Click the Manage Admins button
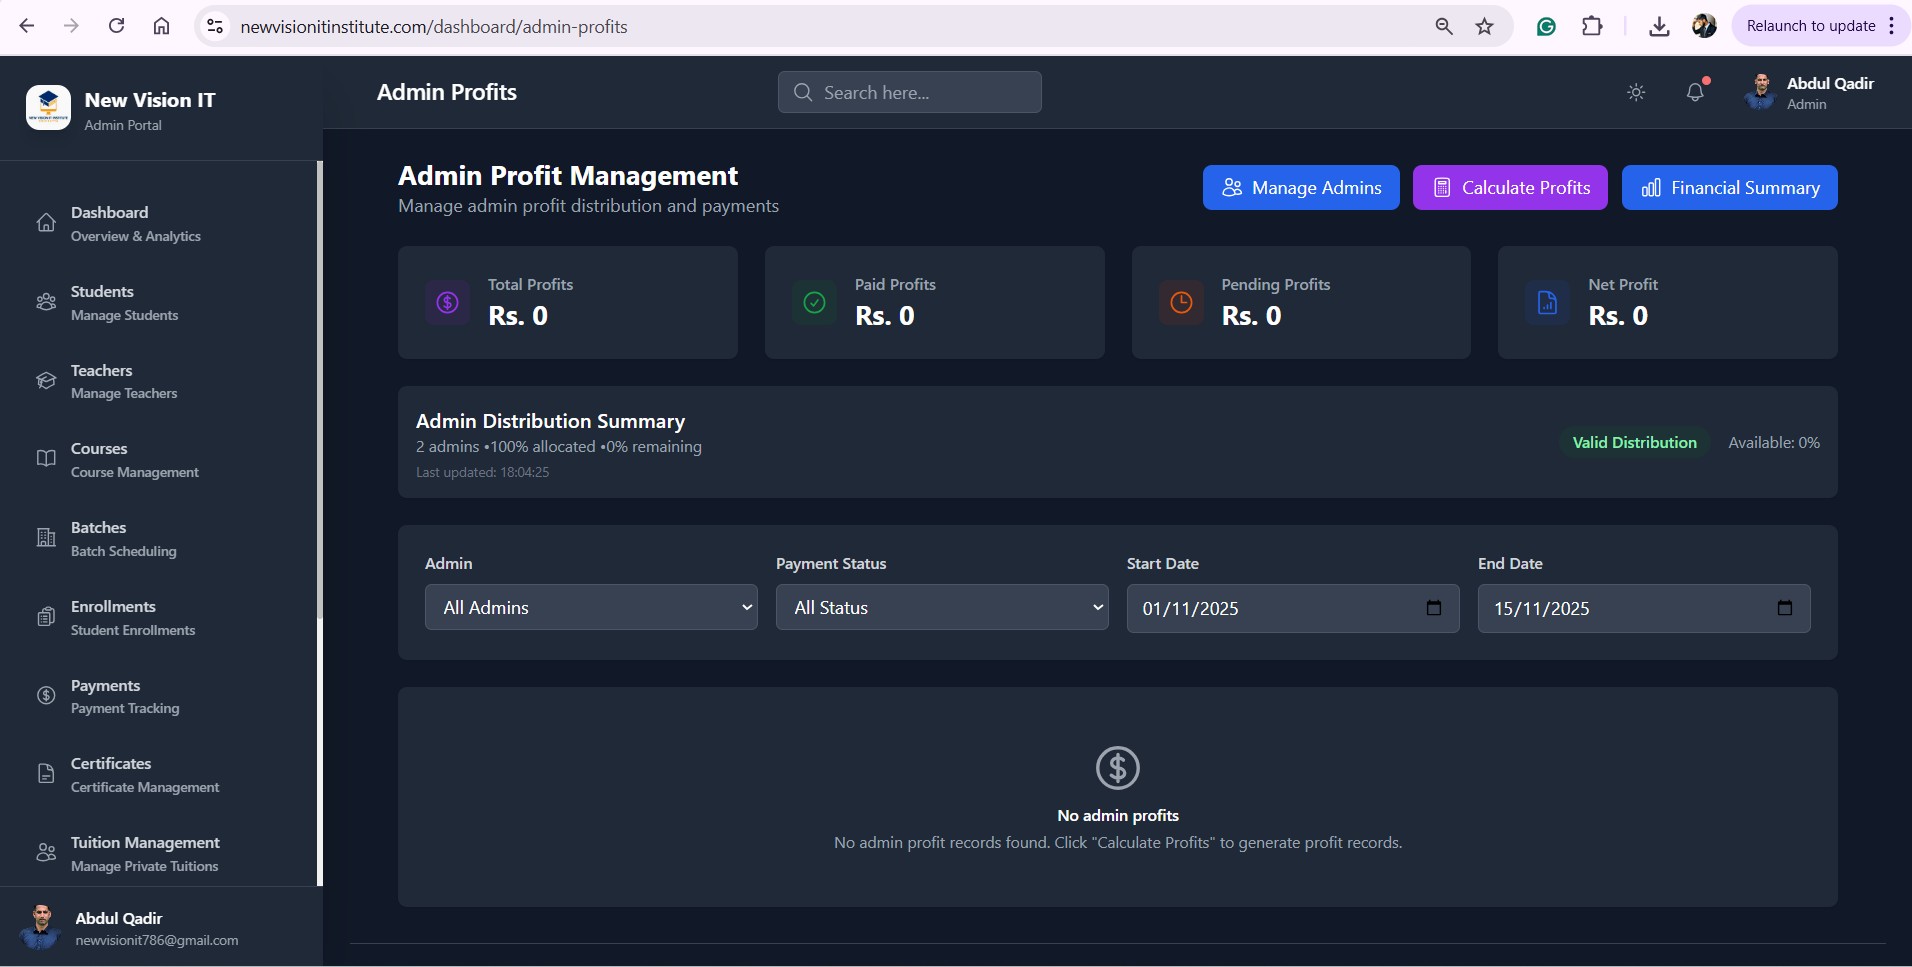Viewport: 1912px width, 967px height. pyautogui.click(x=1300, y=188)
